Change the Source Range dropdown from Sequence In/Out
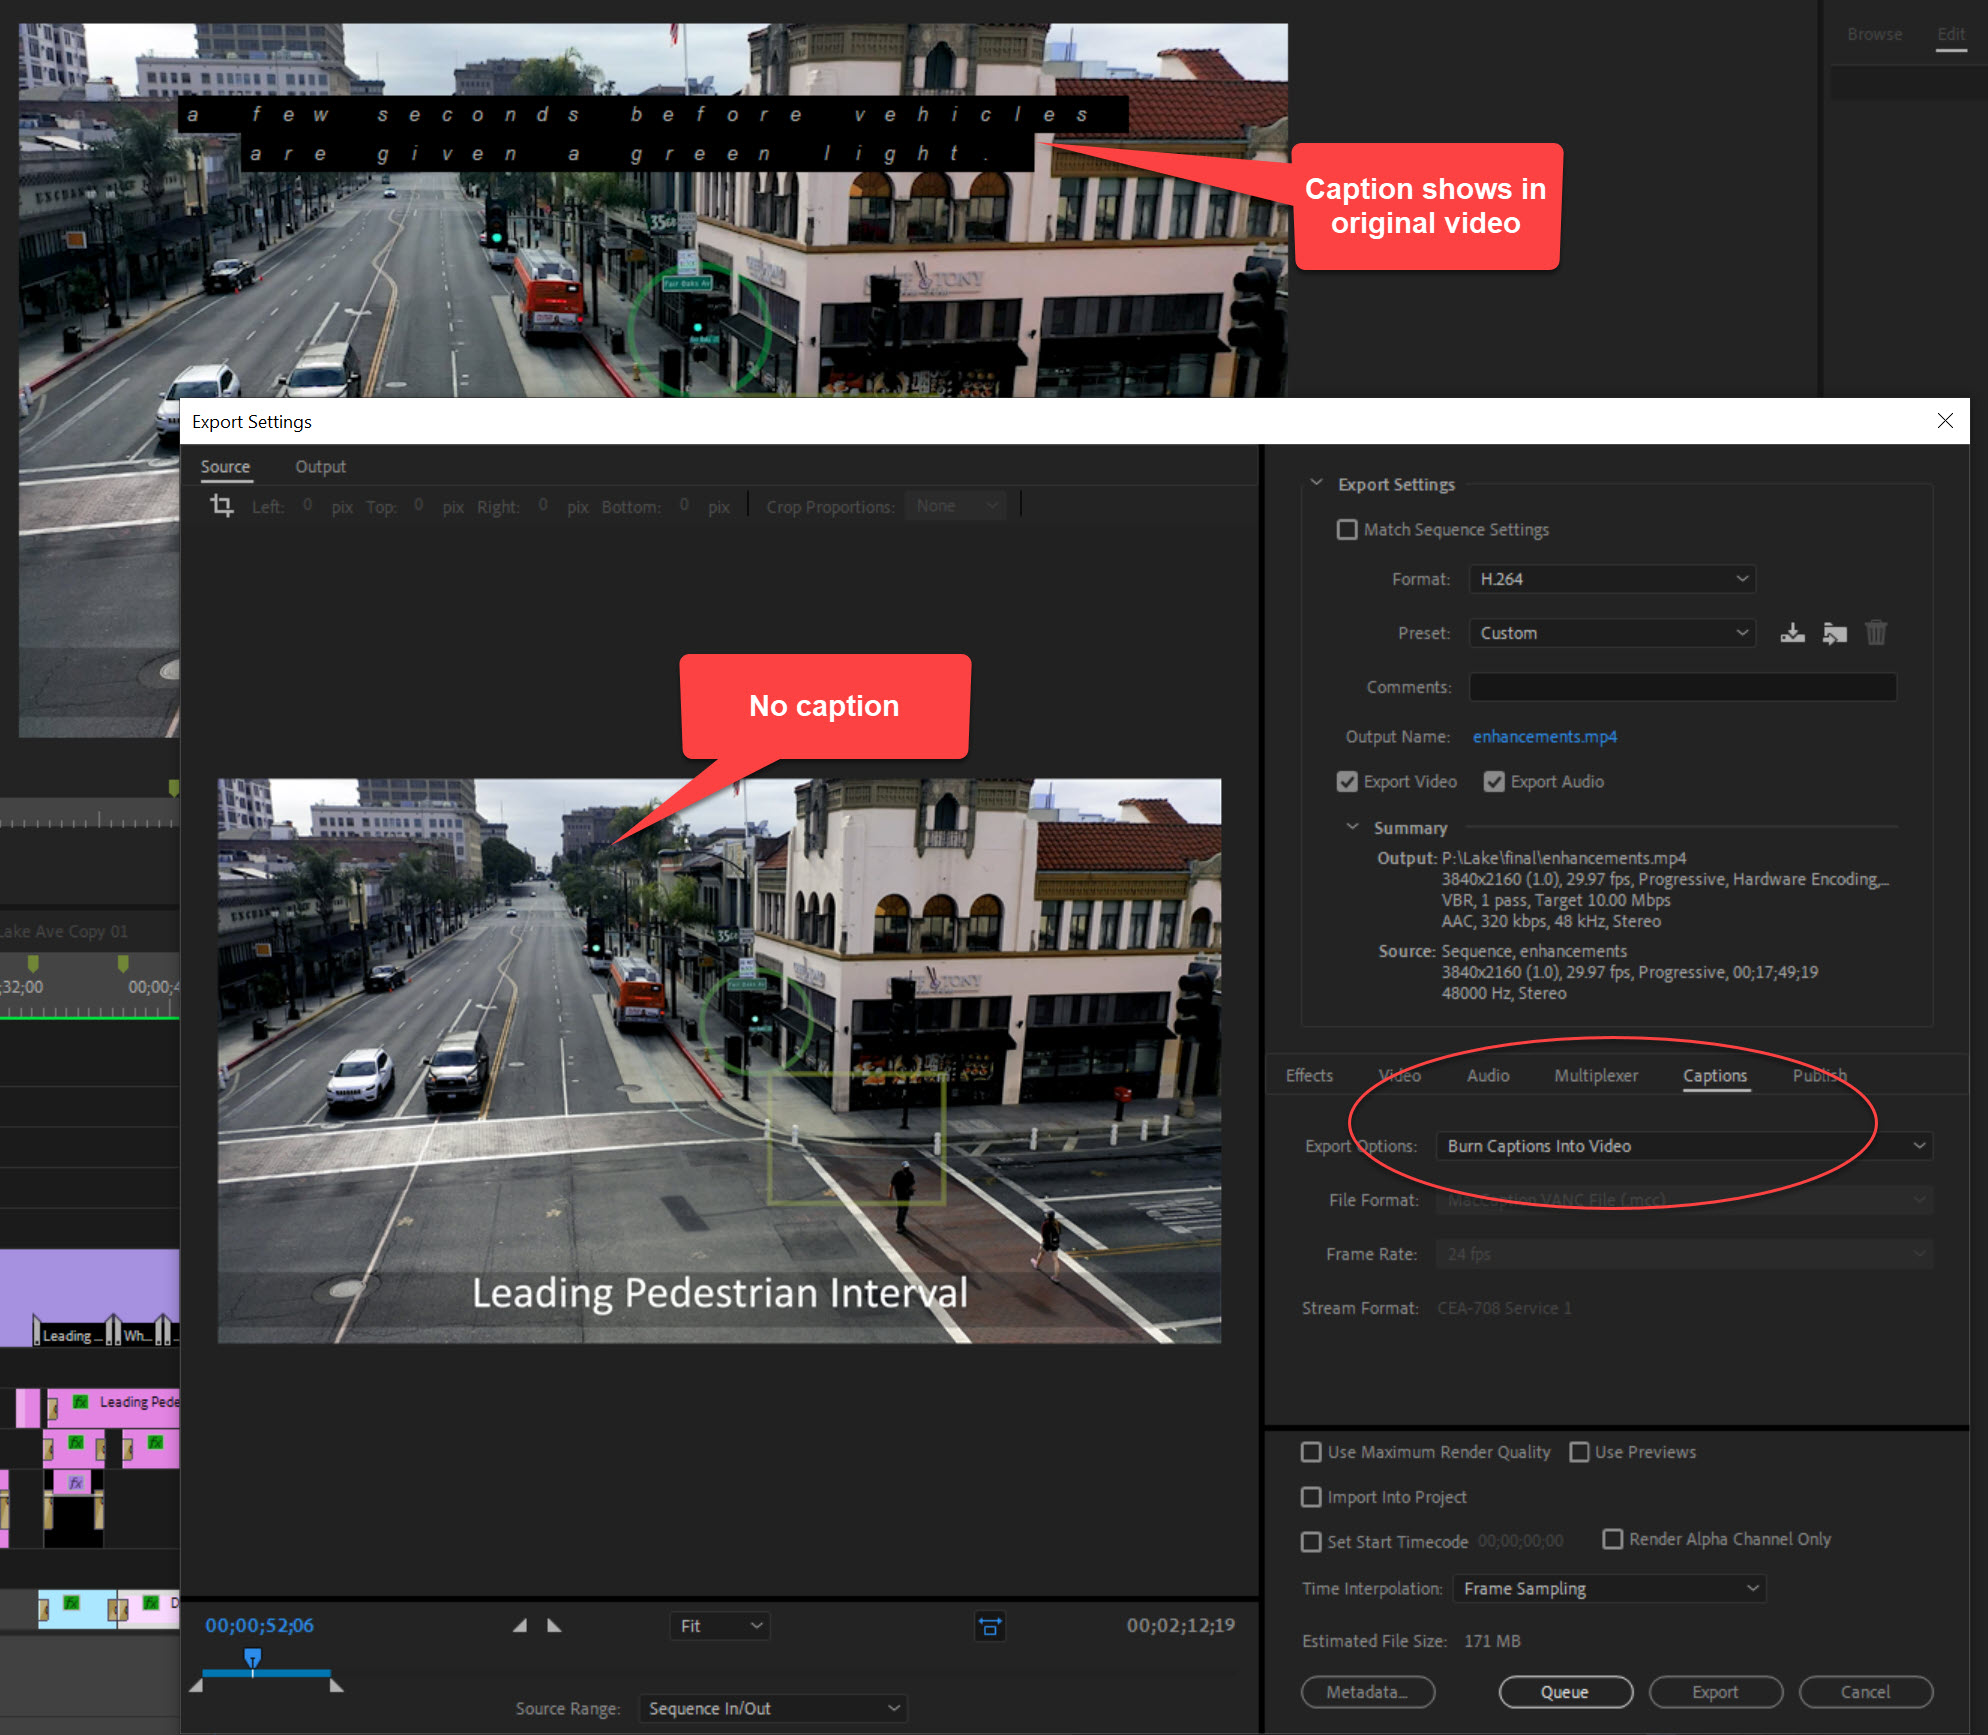 (x=773, y=1708)
